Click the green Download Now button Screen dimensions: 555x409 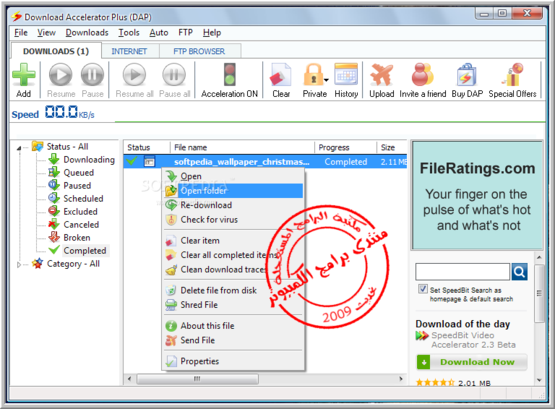coord(472,362)
